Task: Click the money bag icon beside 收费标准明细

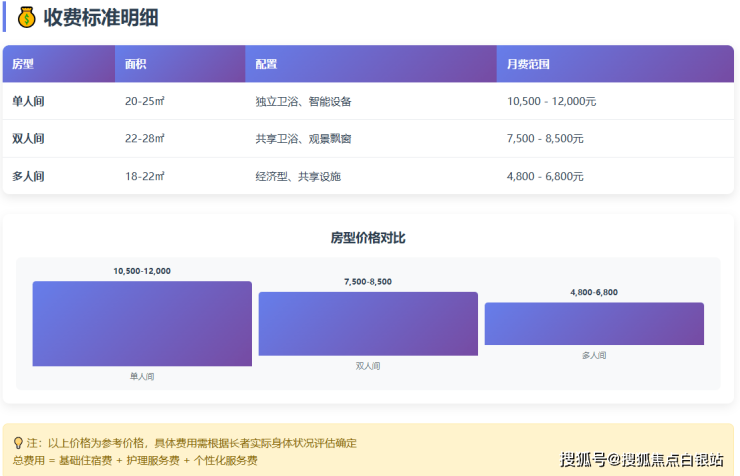Action: coord(27,17)
